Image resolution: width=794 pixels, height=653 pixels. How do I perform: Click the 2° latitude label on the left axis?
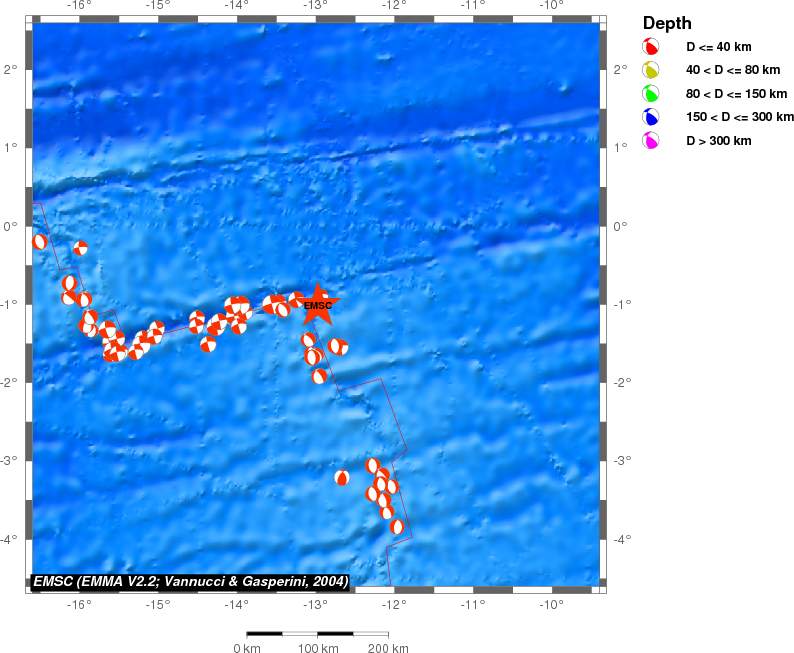coord(9,69)
